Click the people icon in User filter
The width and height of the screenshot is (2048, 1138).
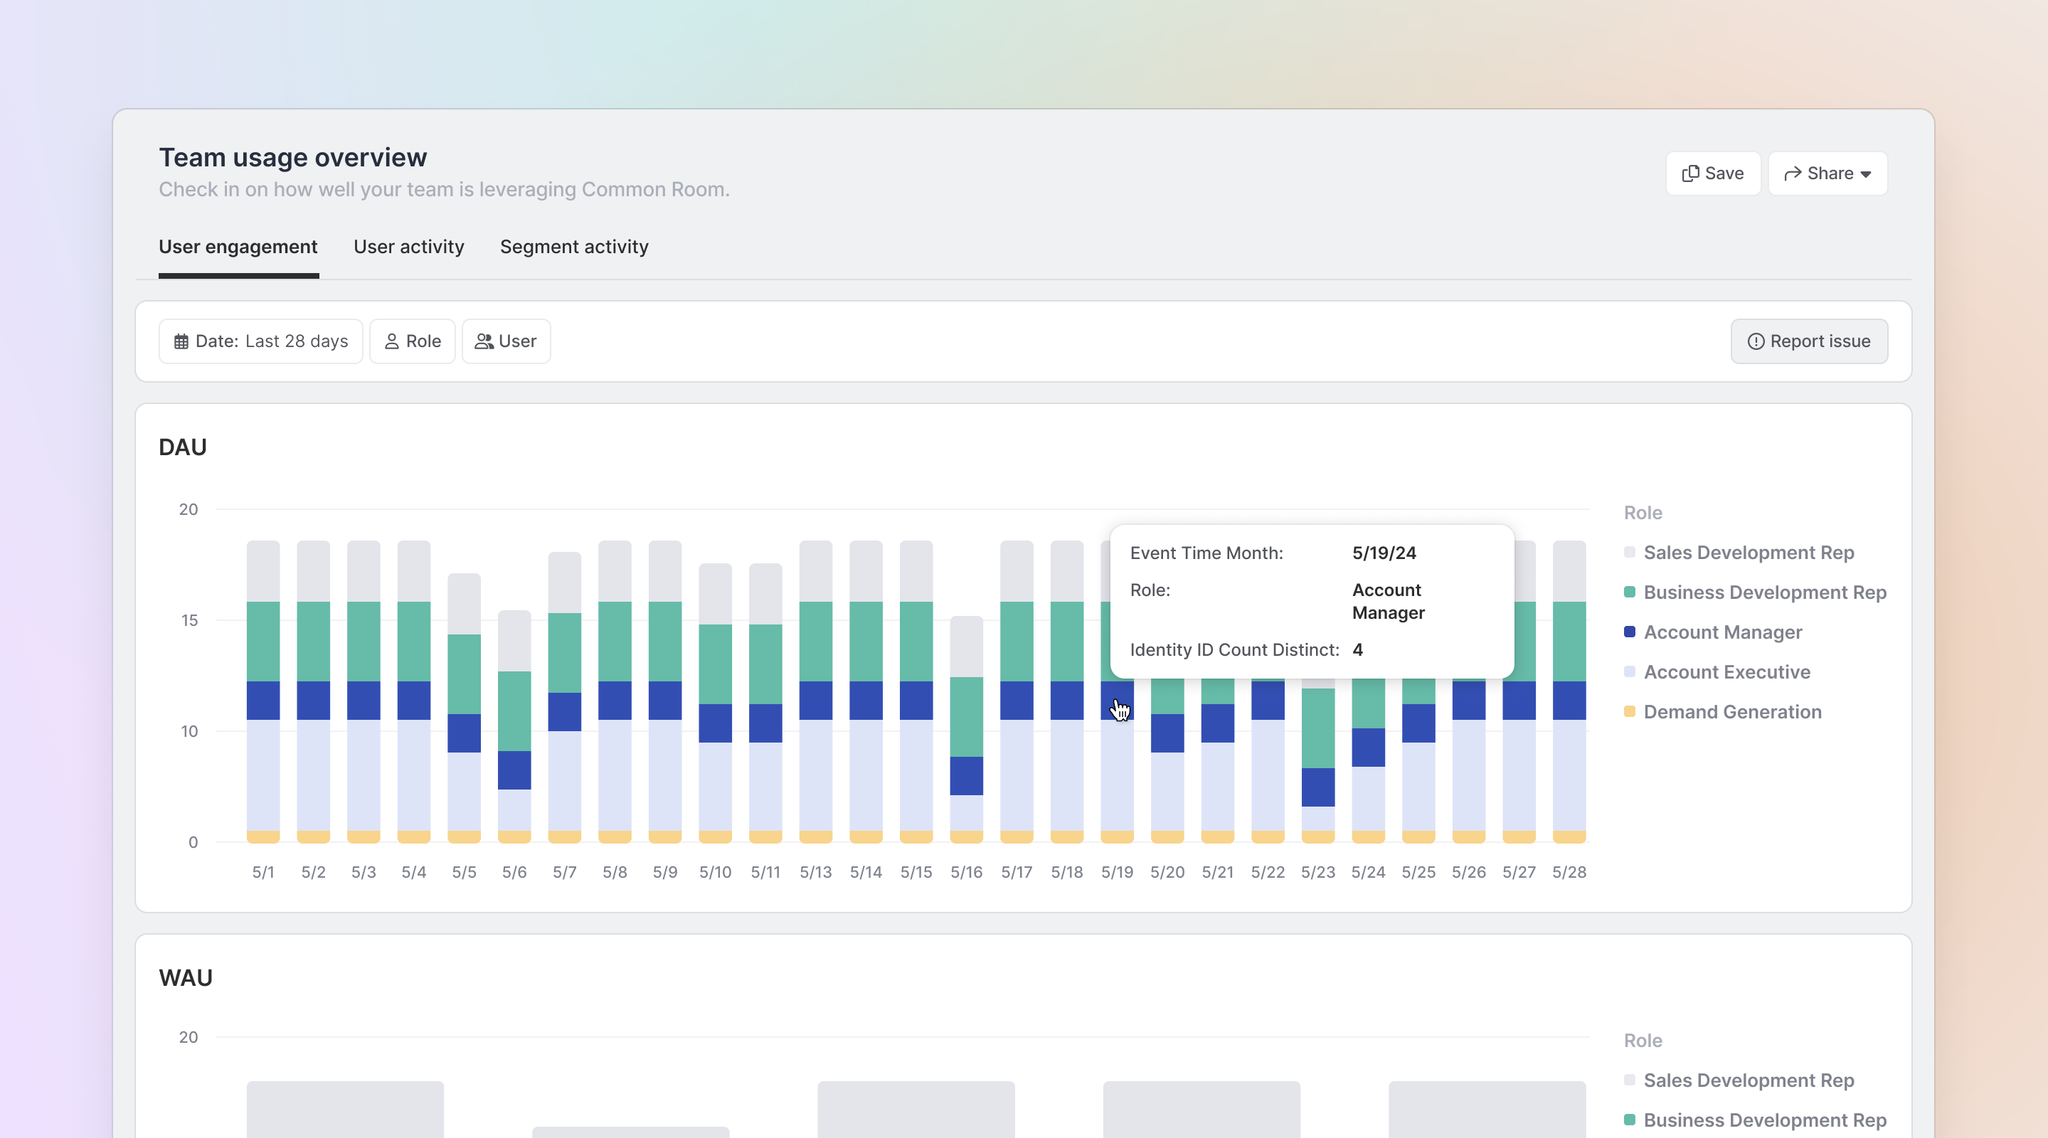coord(484,342)
